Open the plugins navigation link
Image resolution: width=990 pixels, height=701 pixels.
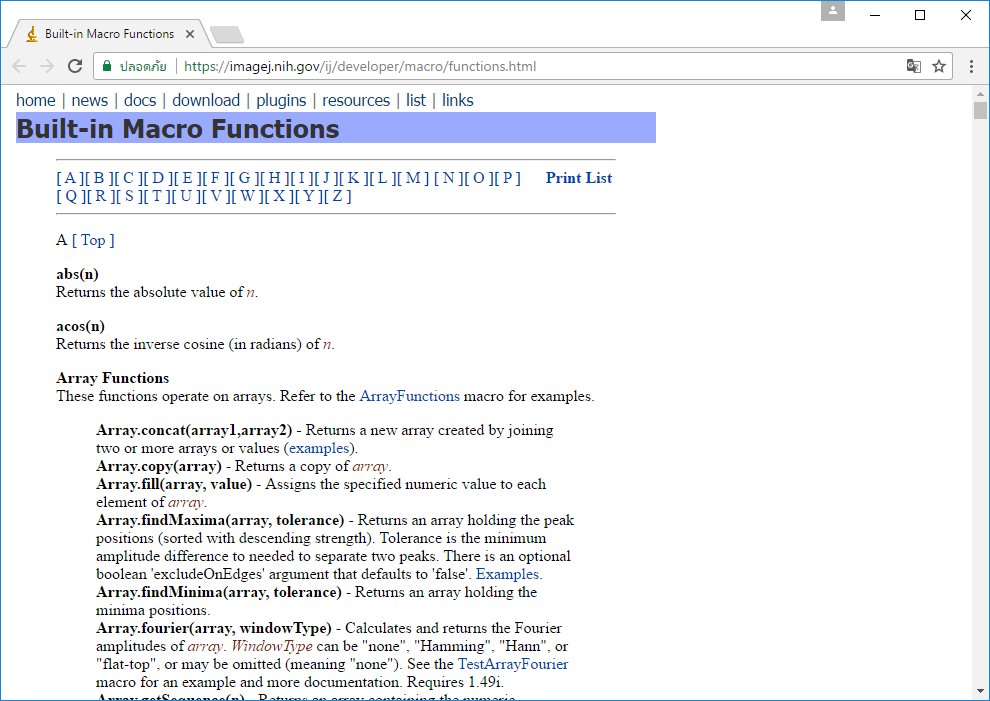click(281, 100)
